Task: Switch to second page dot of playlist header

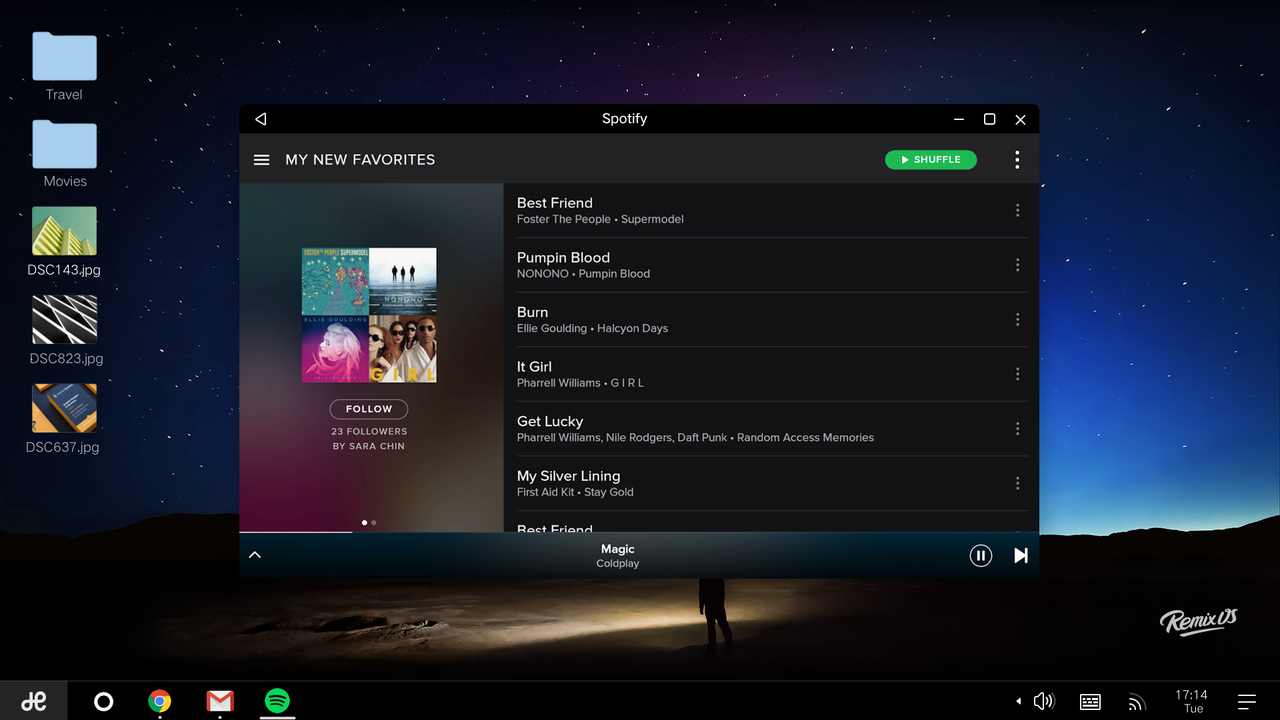Action: (x=374, y=522)
